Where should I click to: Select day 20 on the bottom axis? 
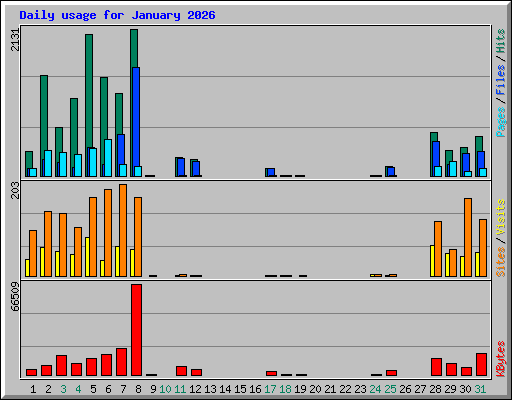point(315,389)
